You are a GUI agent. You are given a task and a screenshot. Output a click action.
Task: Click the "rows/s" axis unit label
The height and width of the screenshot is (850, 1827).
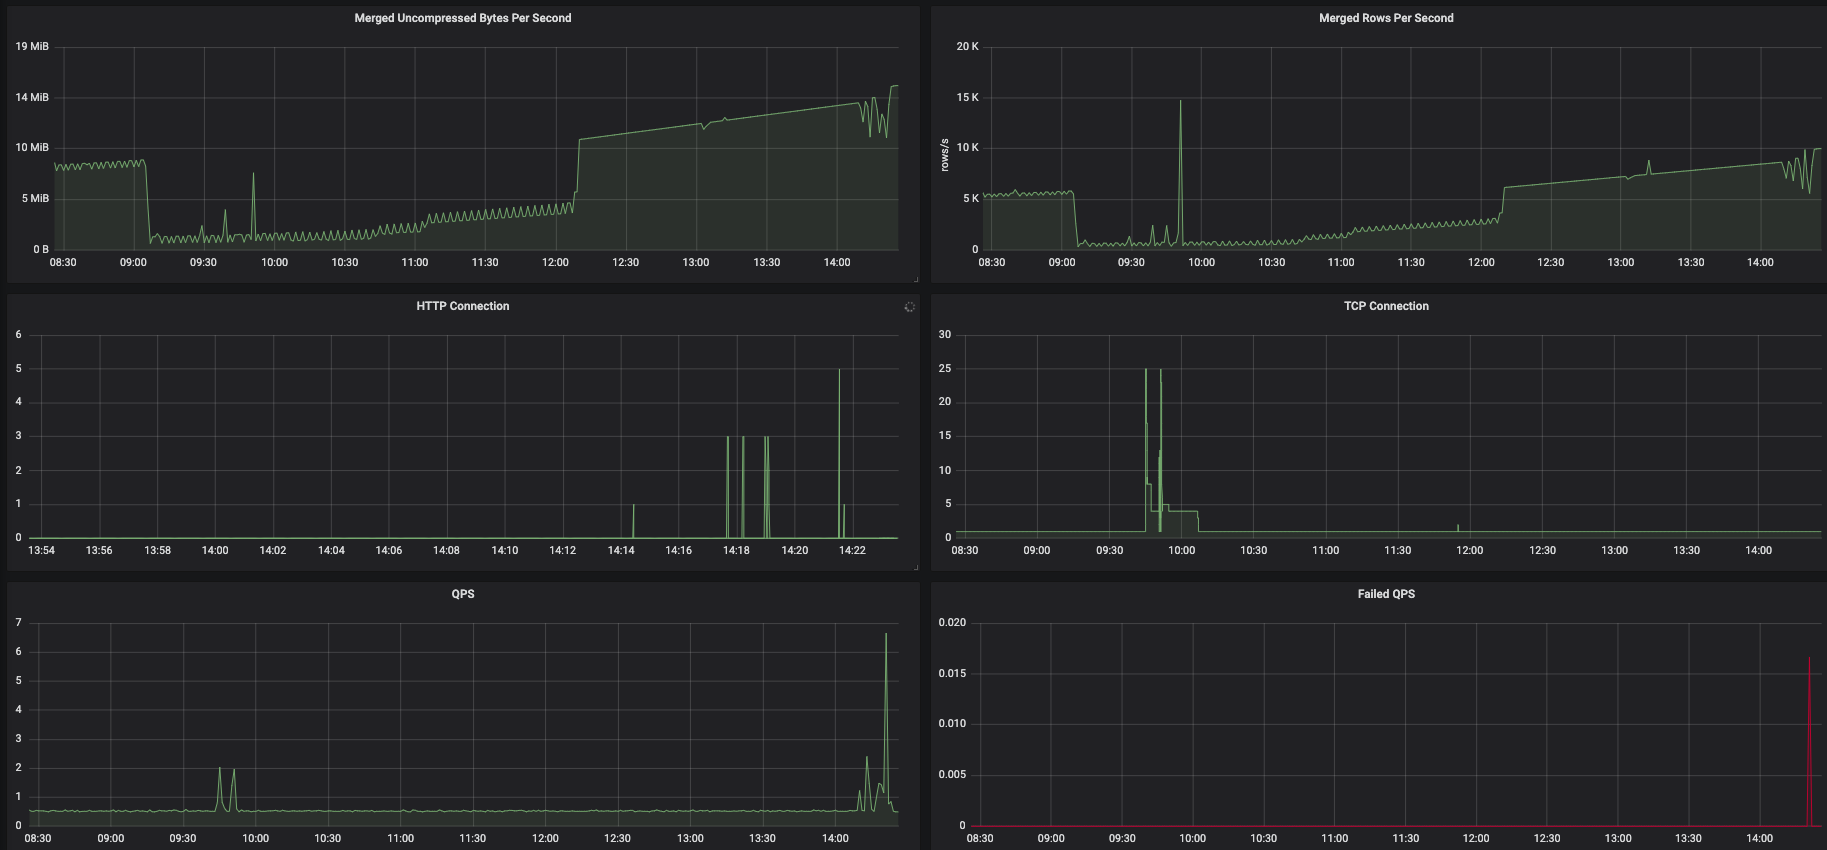[x=944, y=154]
